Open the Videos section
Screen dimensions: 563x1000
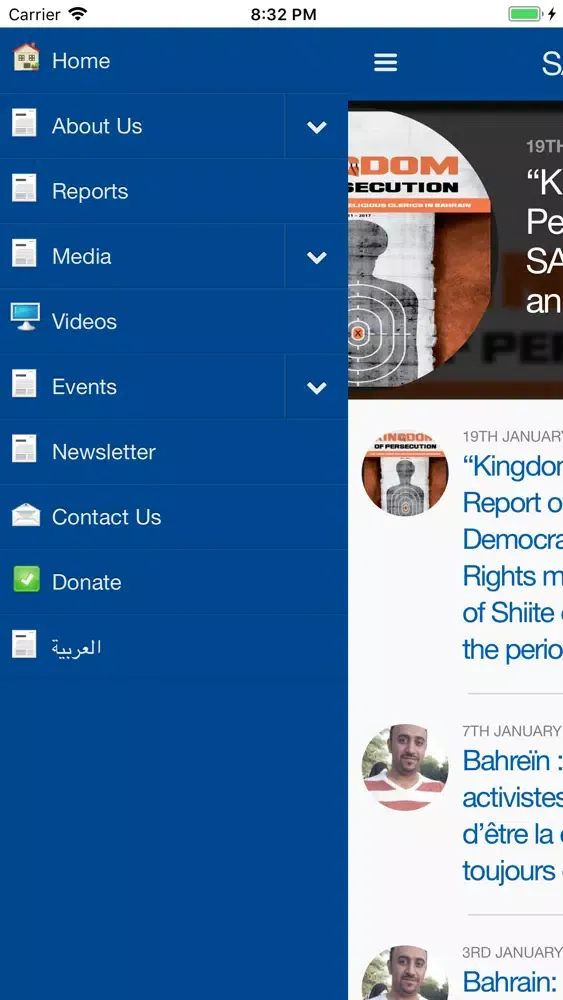click(174, 321)
